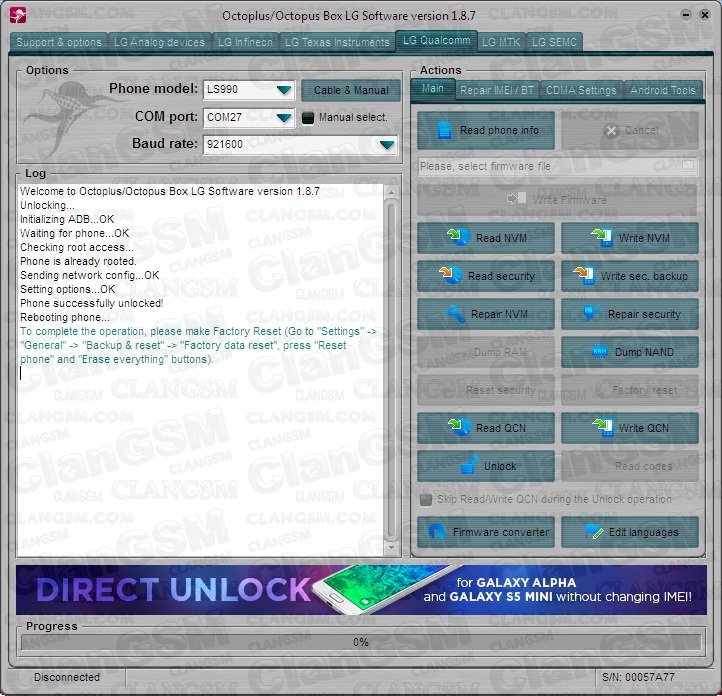Select the Main actions tab
This screenshot has width=722, height=696.
point(432,89)
